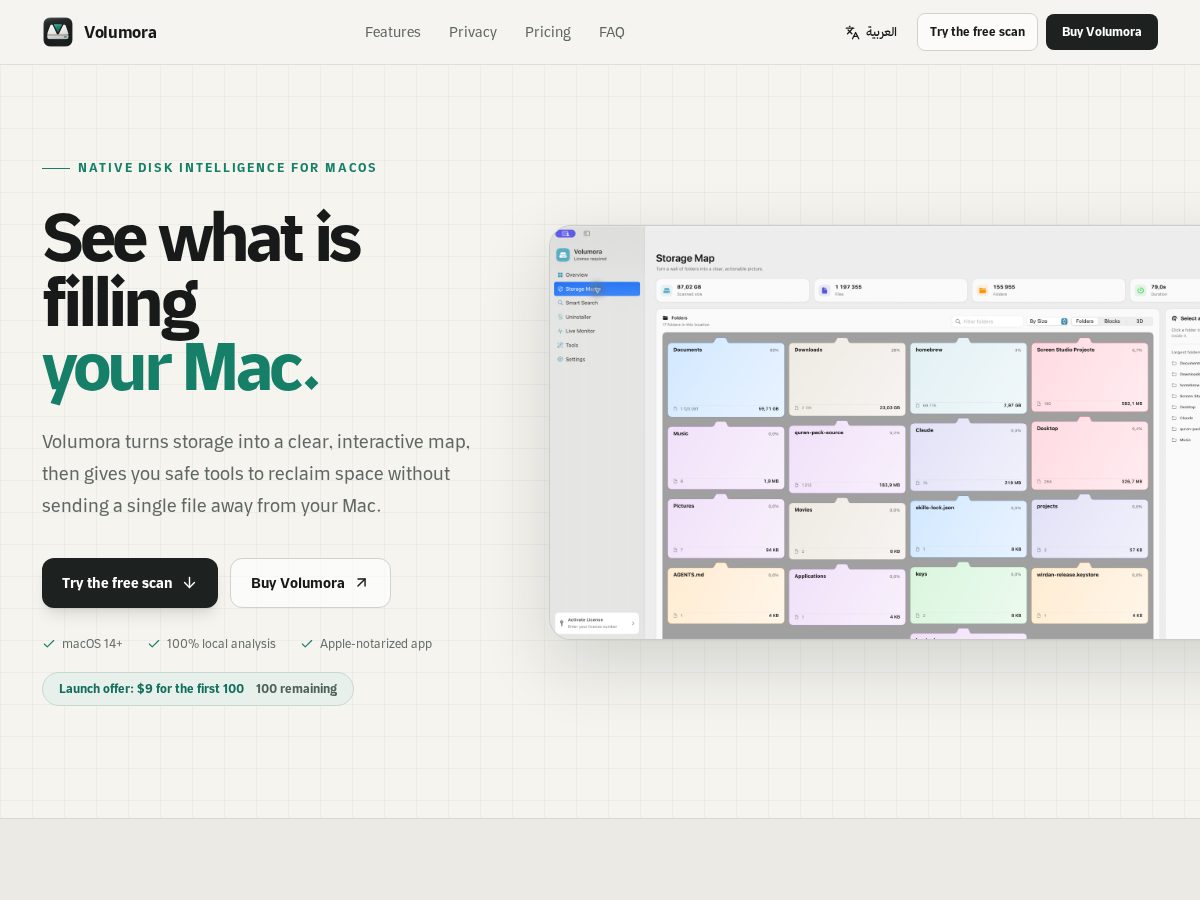Open Uninstaller in the sidebar
1200x900 pixels.
pos(597,317)
